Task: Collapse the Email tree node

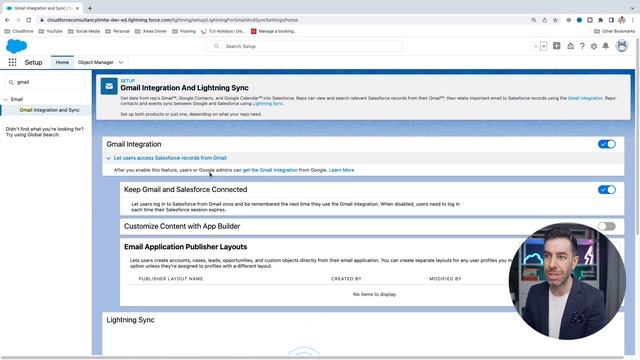Action: tap(6, 99)
